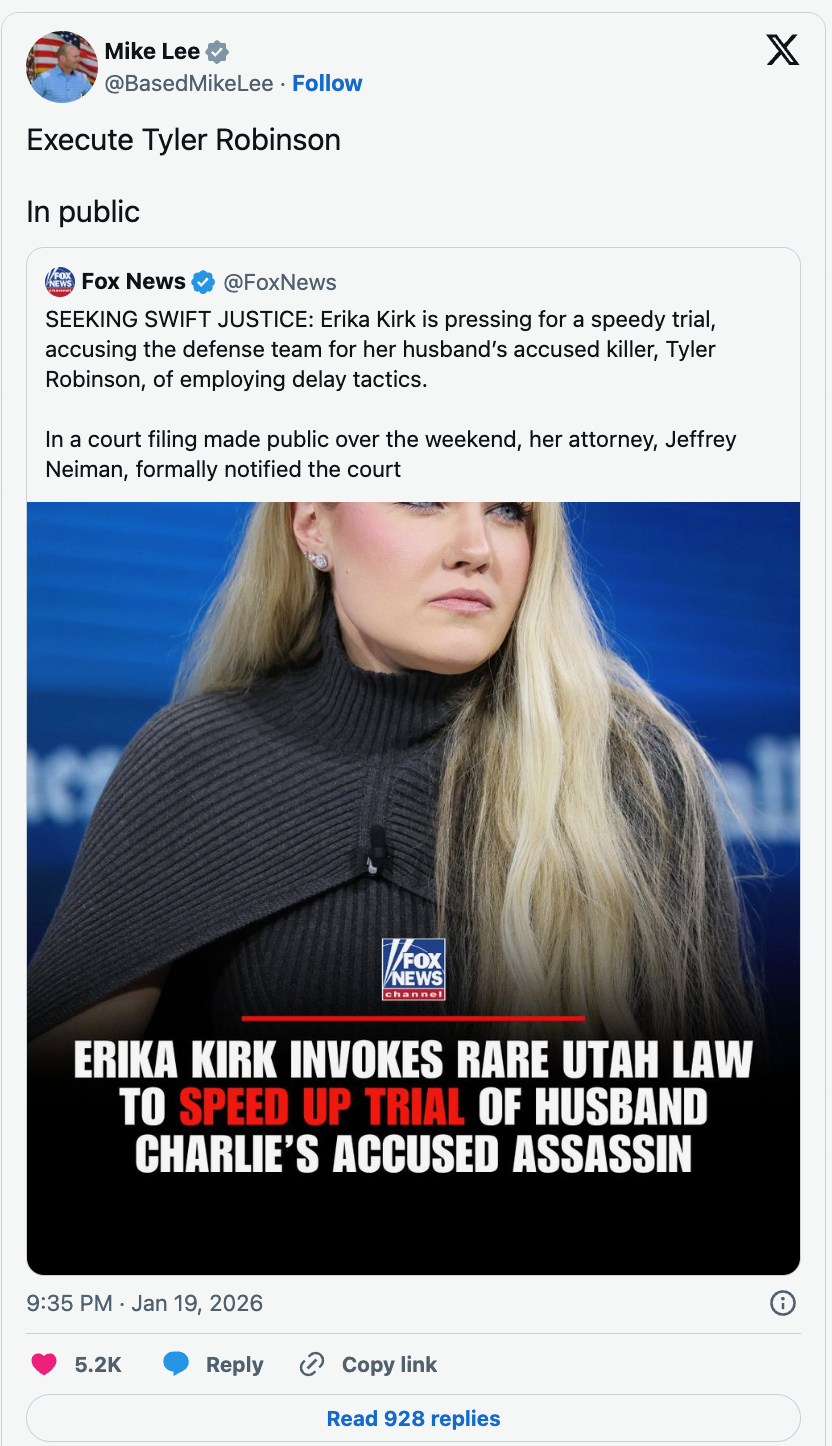
Task: Click the Fox News avatar in quoted tweet
Action: [x=60, y=282]
